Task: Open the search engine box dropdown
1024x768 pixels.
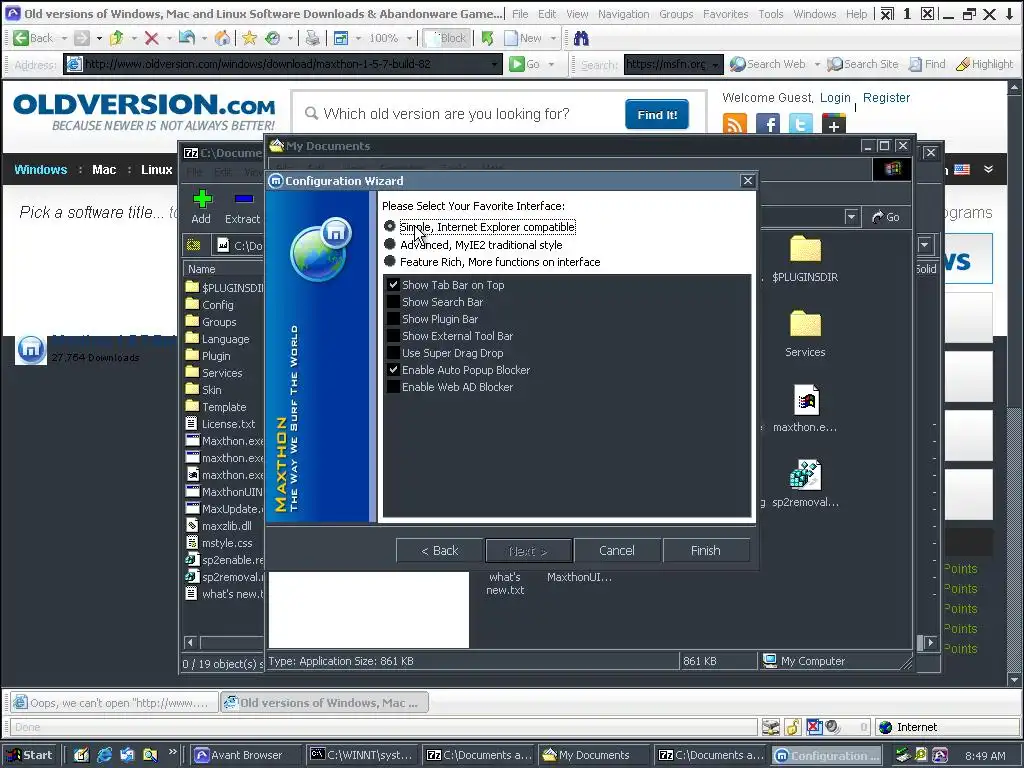Action: (x=716, y=64)
